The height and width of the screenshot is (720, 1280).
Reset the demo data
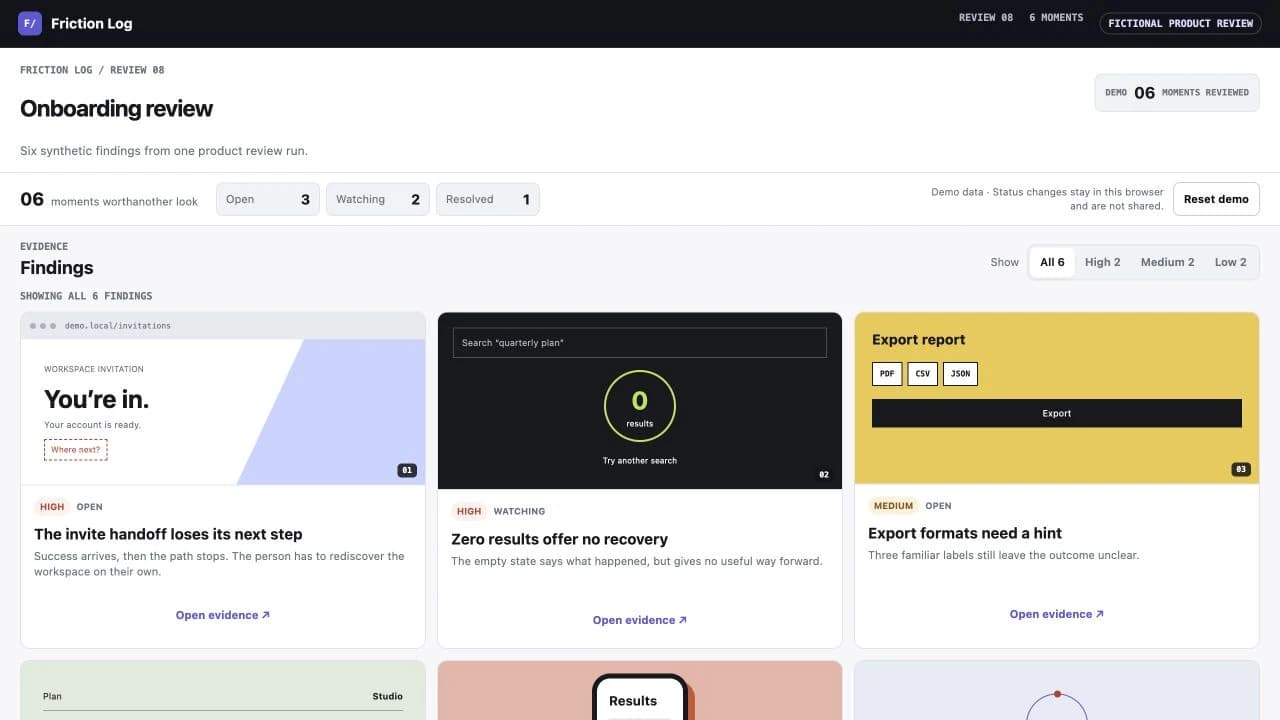point(1216,199)
